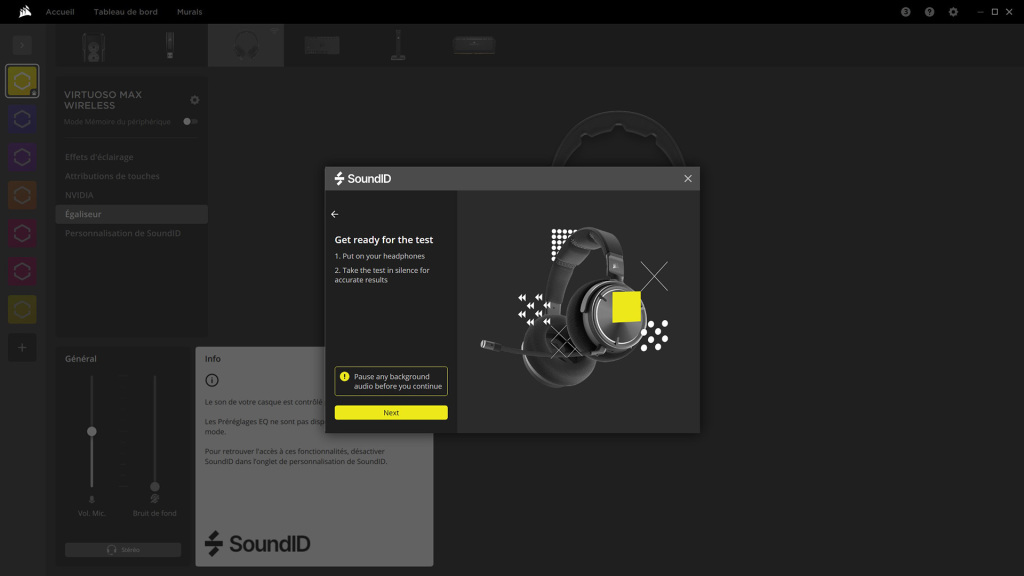Click the Info circle icon
The width and height of the screenshot is (1024, 576).
(212, 380)
